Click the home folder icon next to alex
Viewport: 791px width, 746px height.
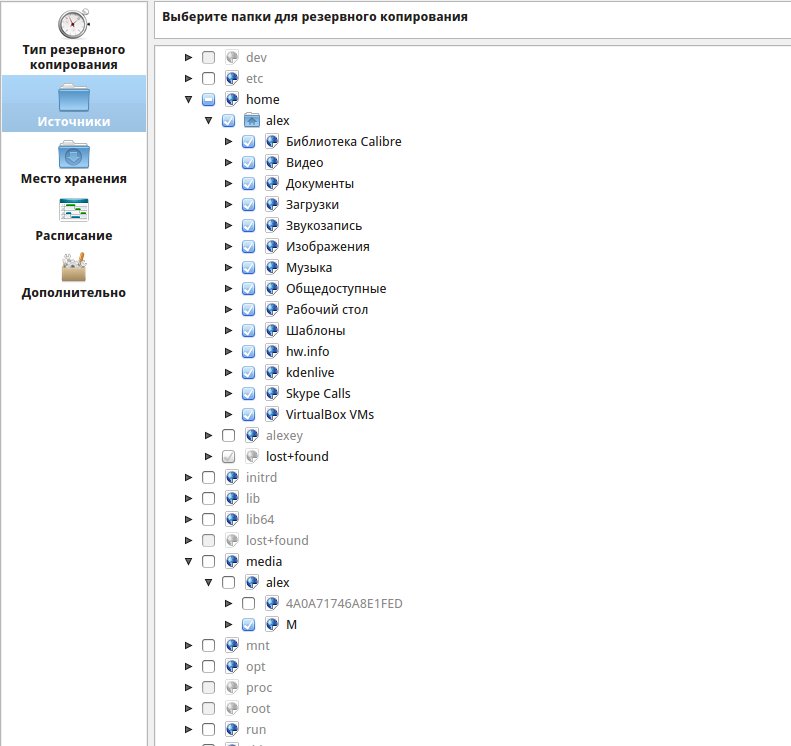[252, 121]
